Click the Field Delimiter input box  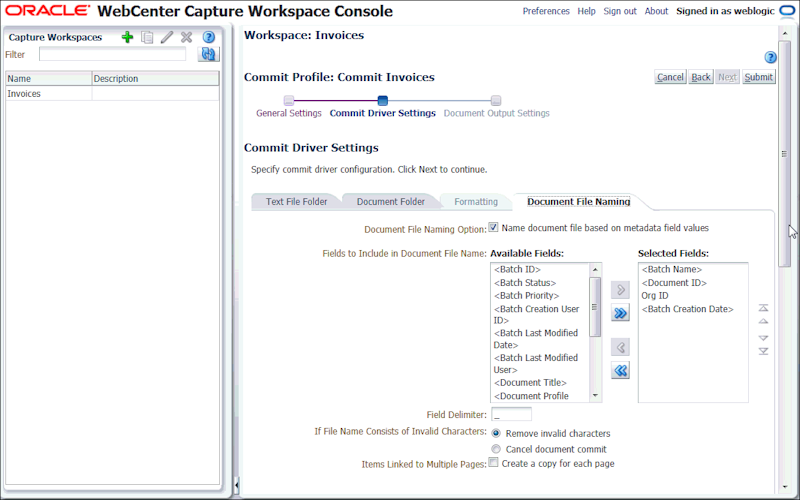511,414
